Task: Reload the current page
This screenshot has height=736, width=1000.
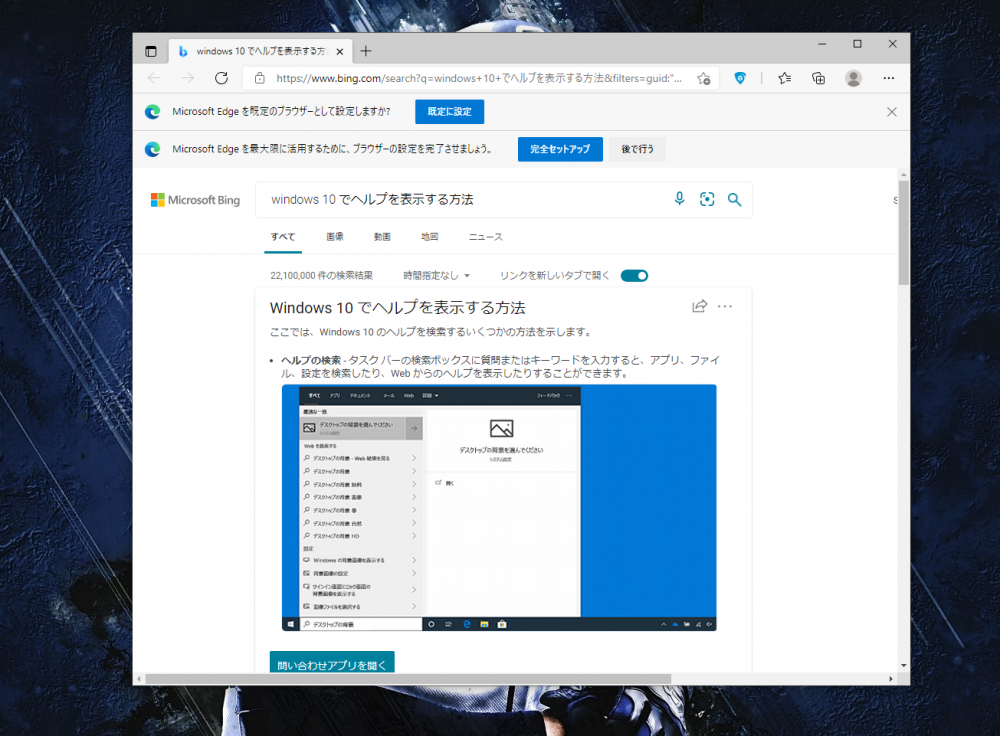Action: pyautogui.click(x=221, y=78)
